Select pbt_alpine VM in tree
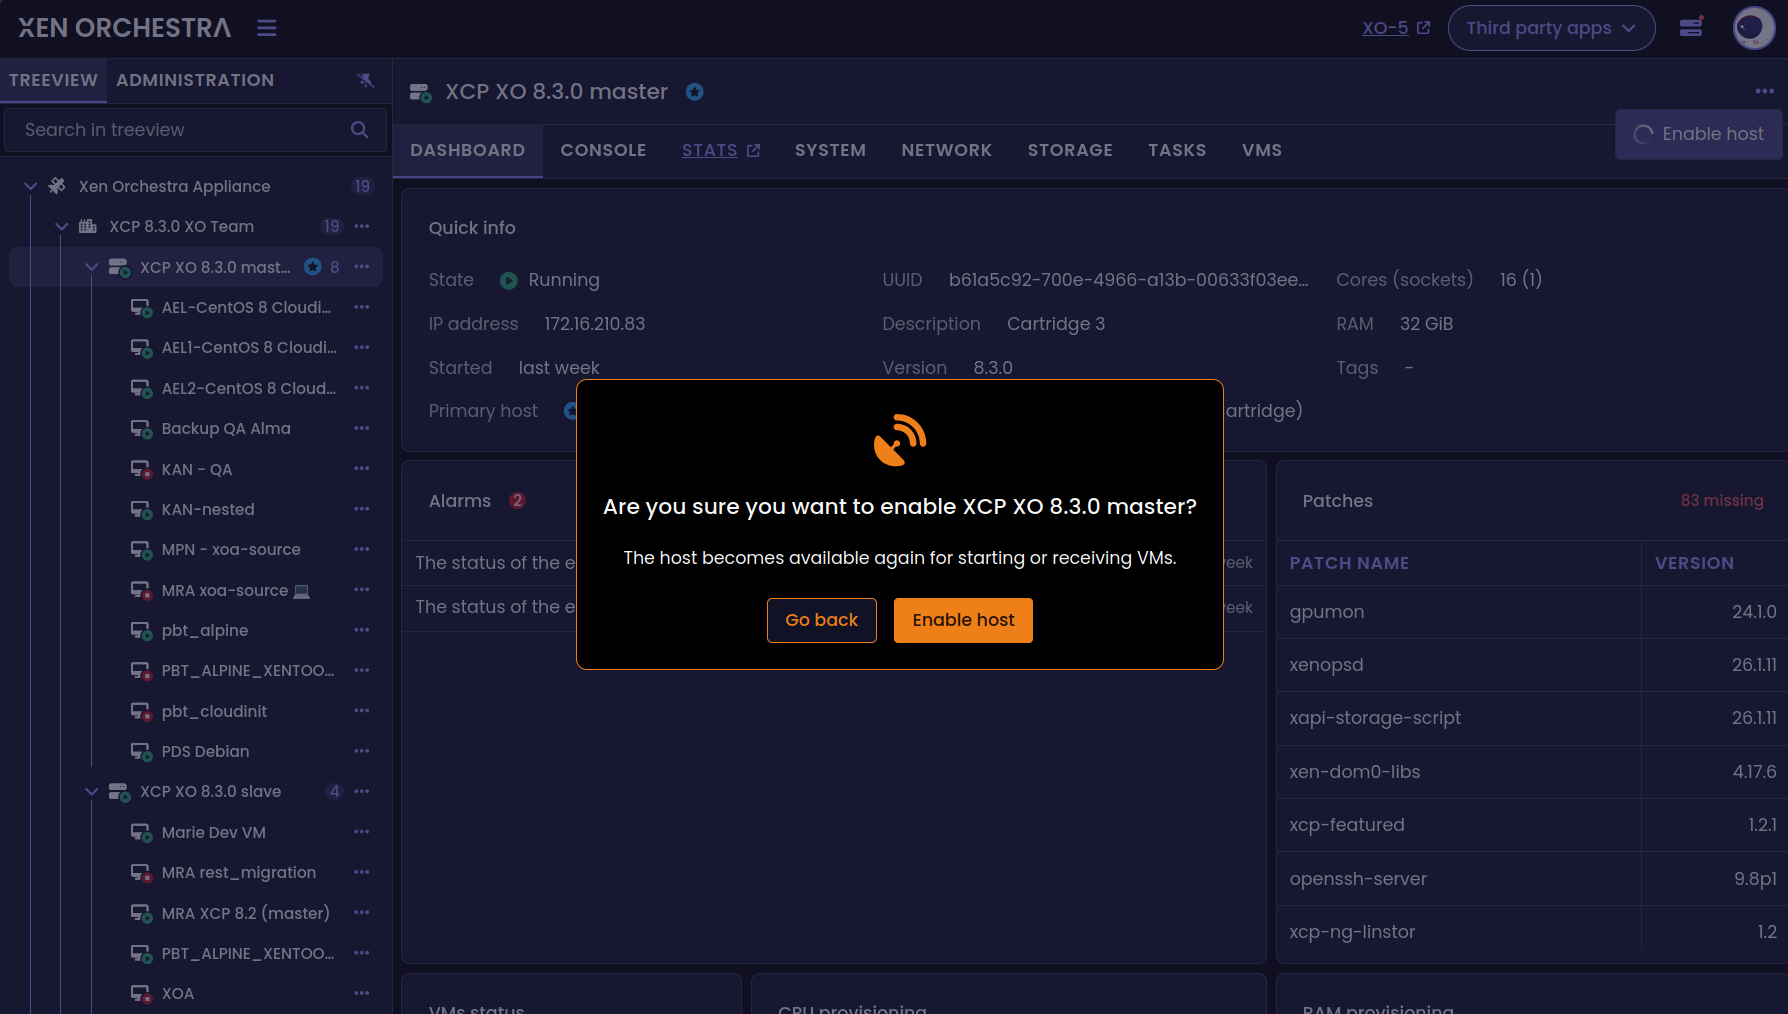Image resolution: width=1788 pixels, height=1014 pixels. pyautogui.click(x=205, y=630)
